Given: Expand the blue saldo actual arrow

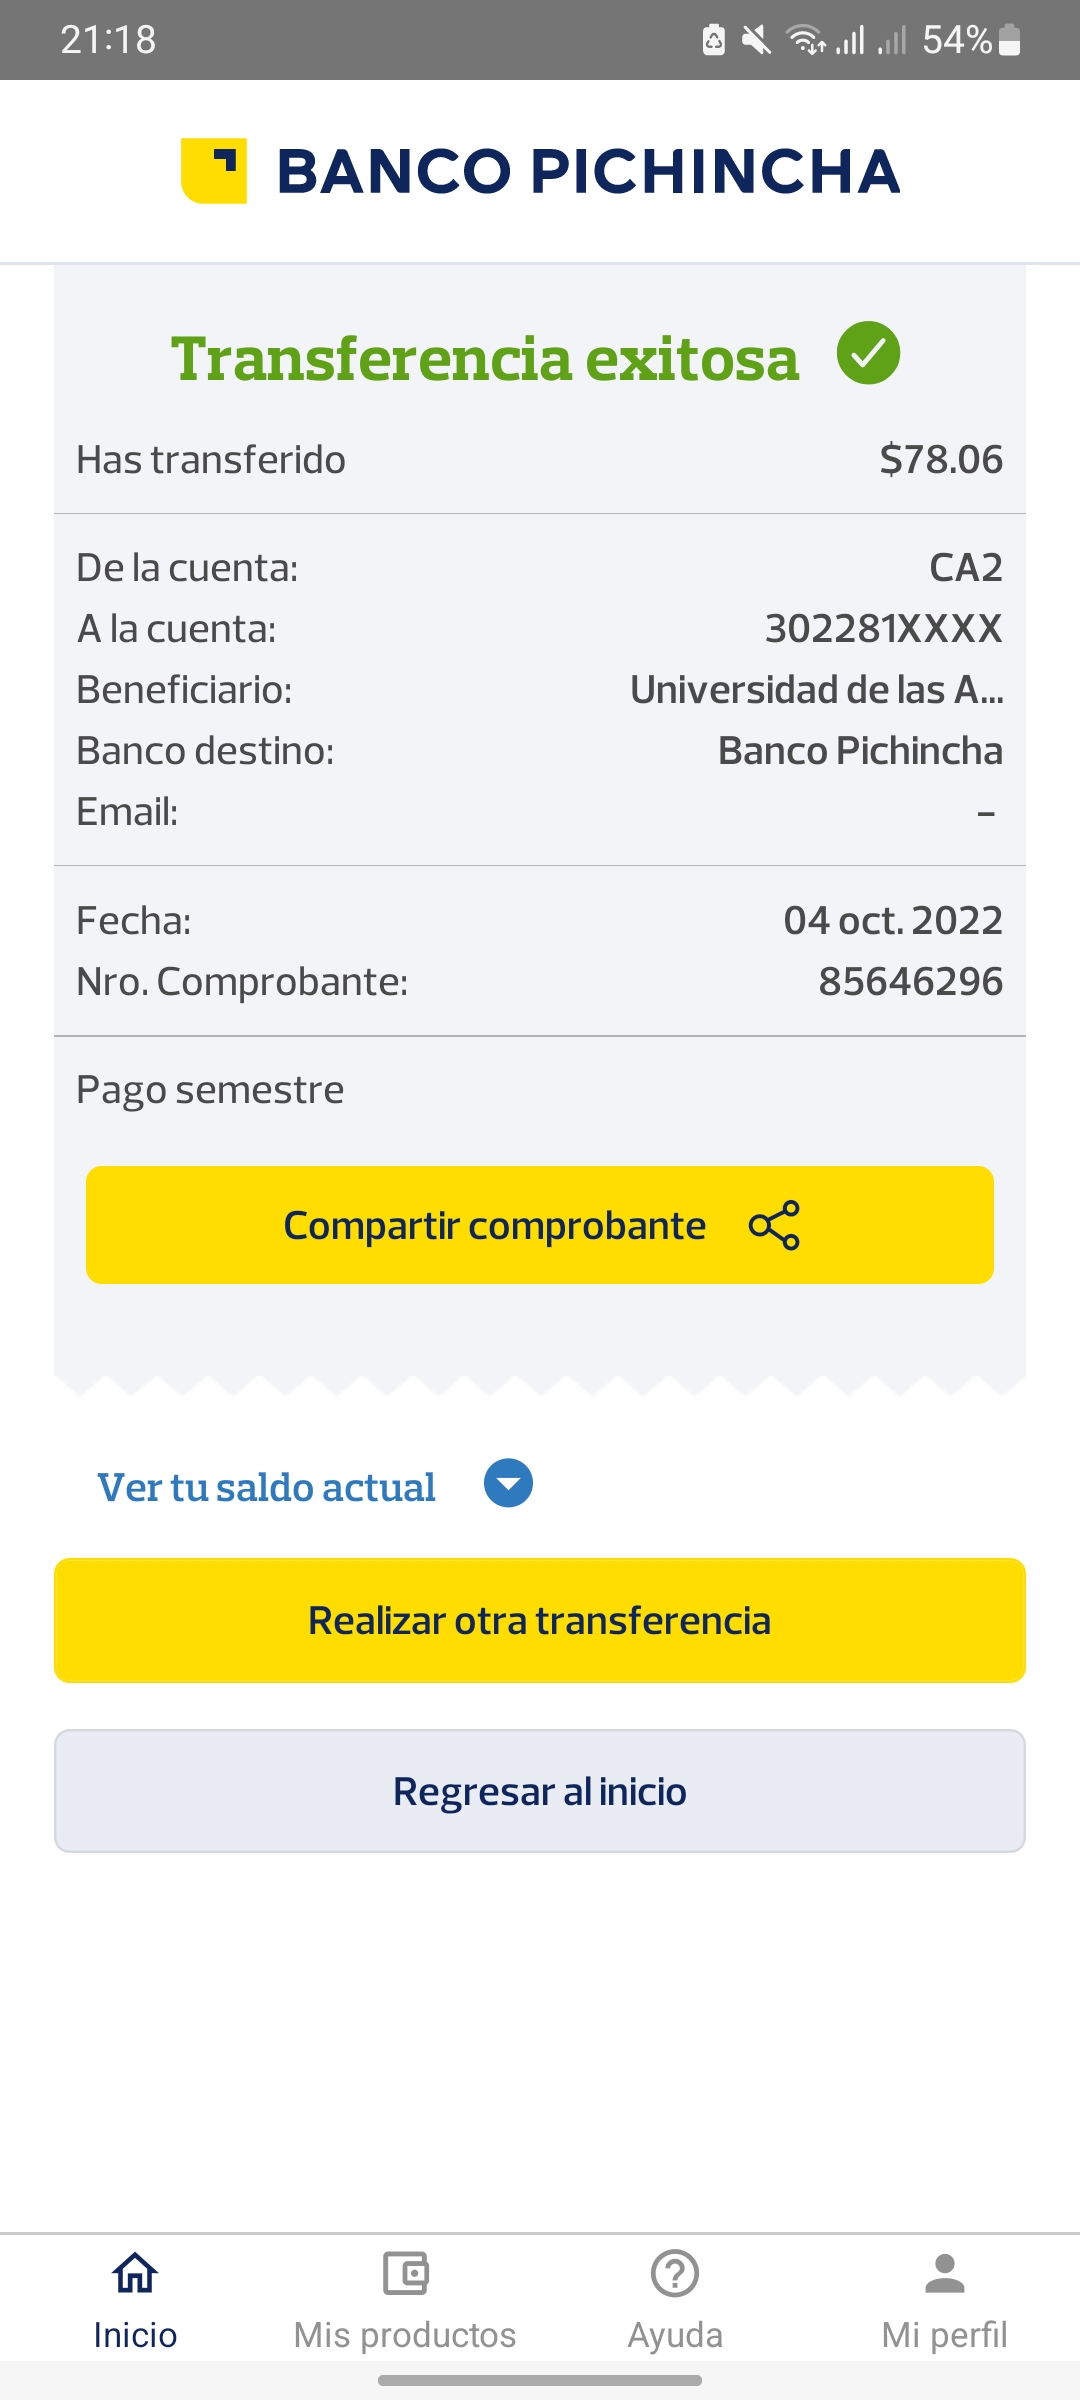Looking at the screenshot, I should (508, 1483).
